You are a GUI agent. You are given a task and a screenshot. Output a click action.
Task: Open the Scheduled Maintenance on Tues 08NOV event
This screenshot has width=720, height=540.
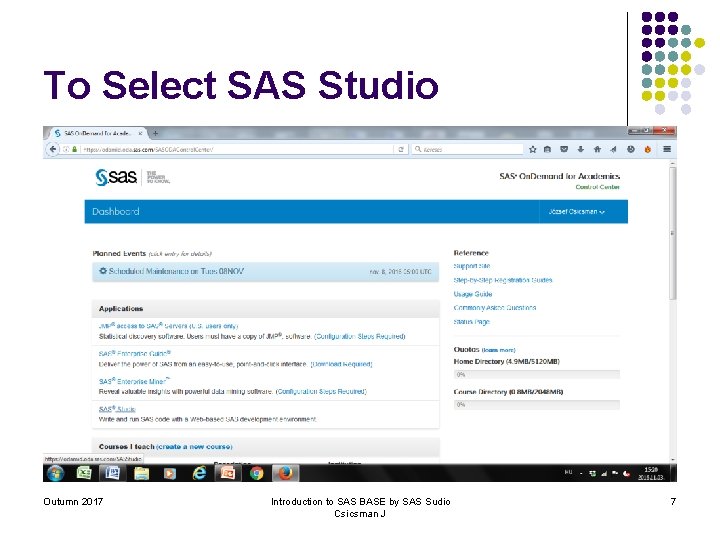(265, 272)
